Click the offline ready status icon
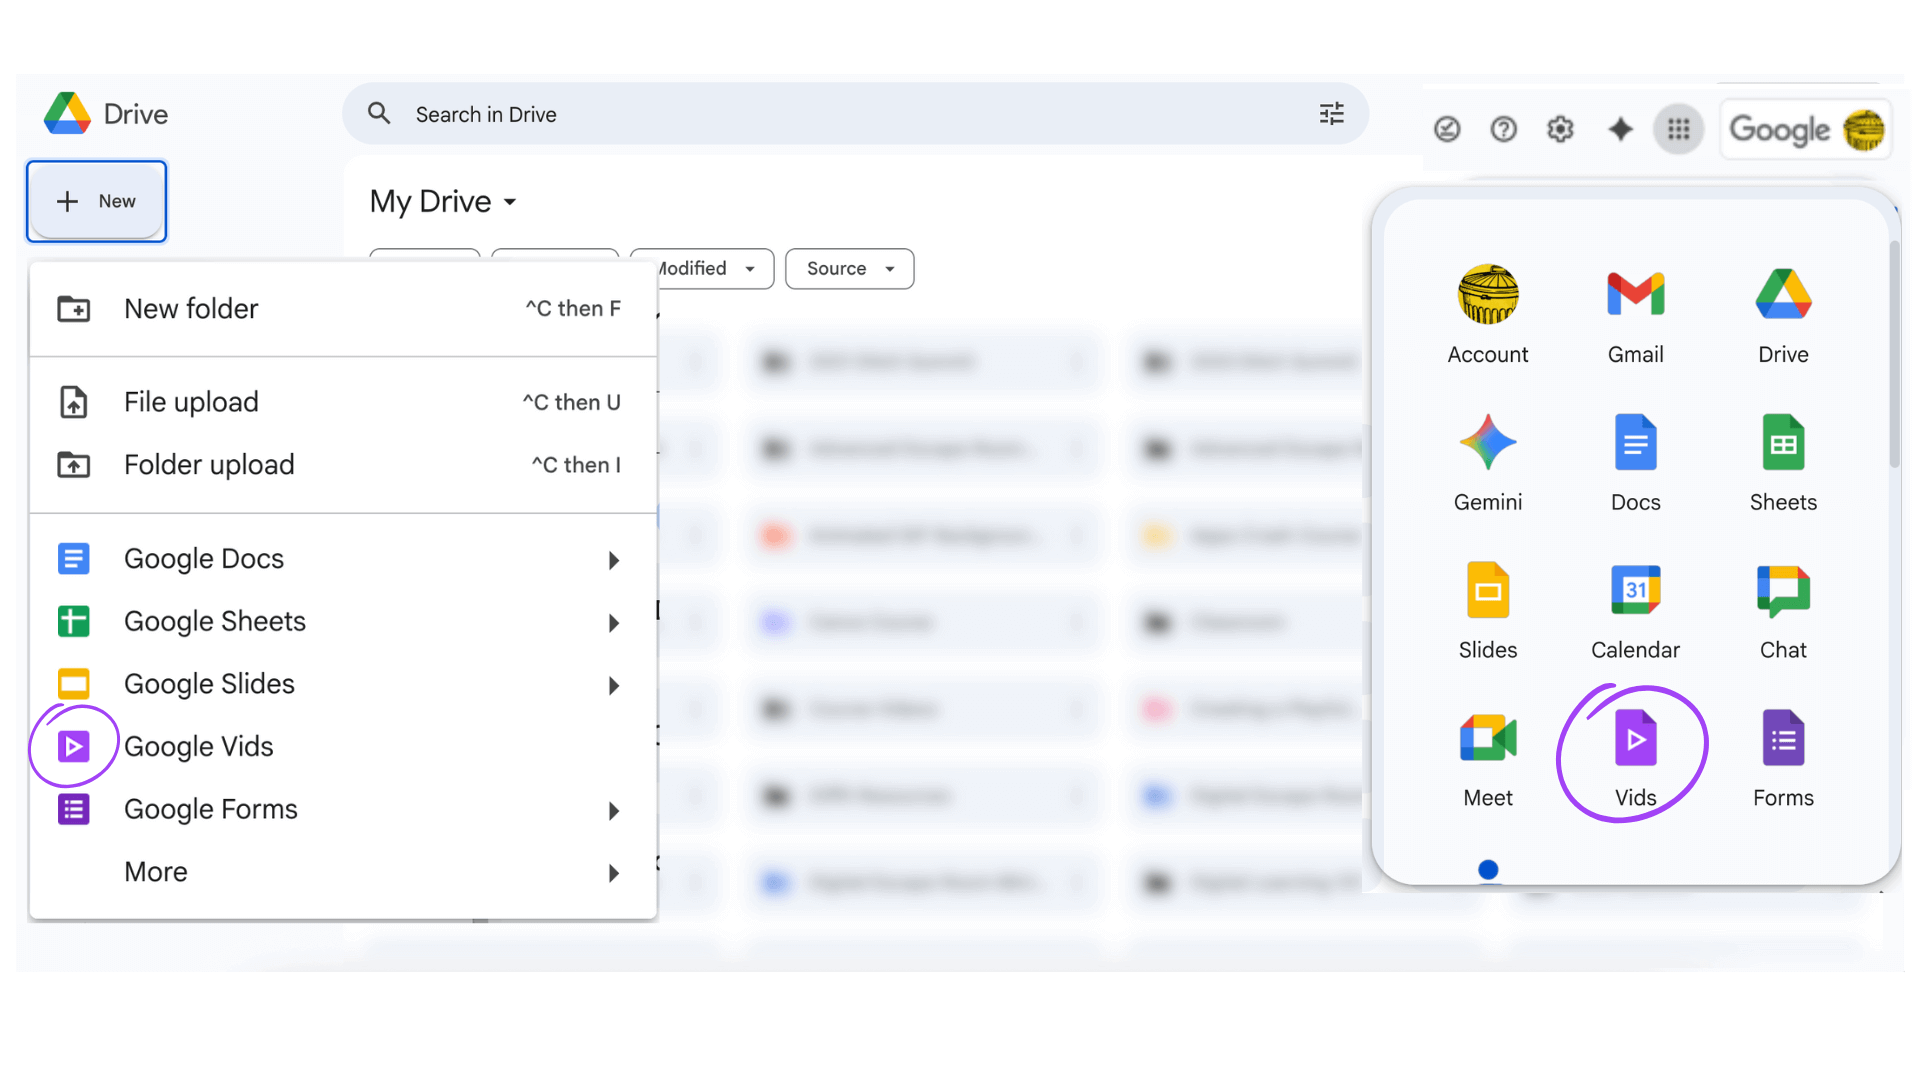This screenshot has height=1080, width=1920. (x=1446, y=129)
